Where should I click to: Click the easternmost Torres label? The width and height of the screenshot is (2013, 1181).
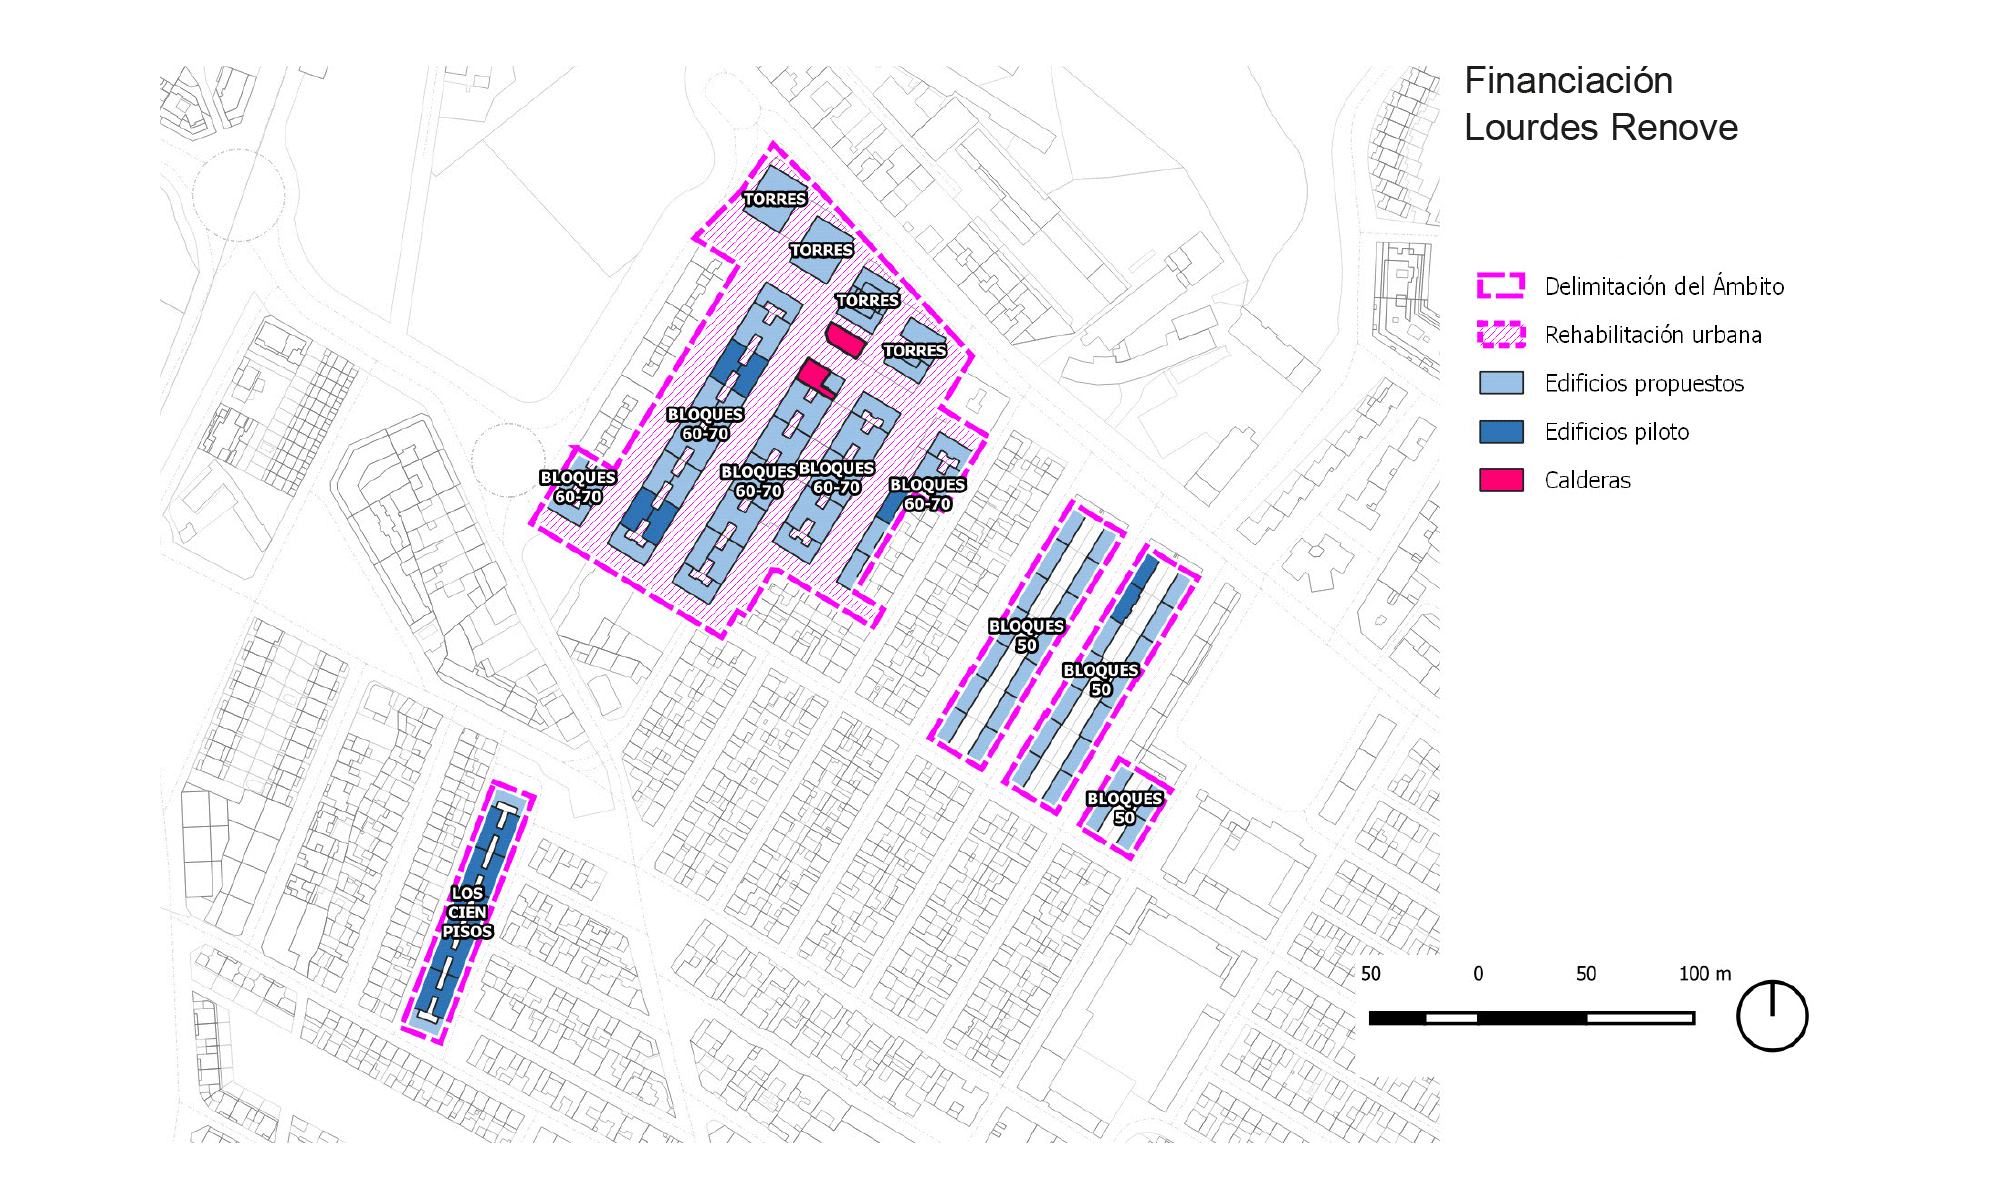pos(914,351)
